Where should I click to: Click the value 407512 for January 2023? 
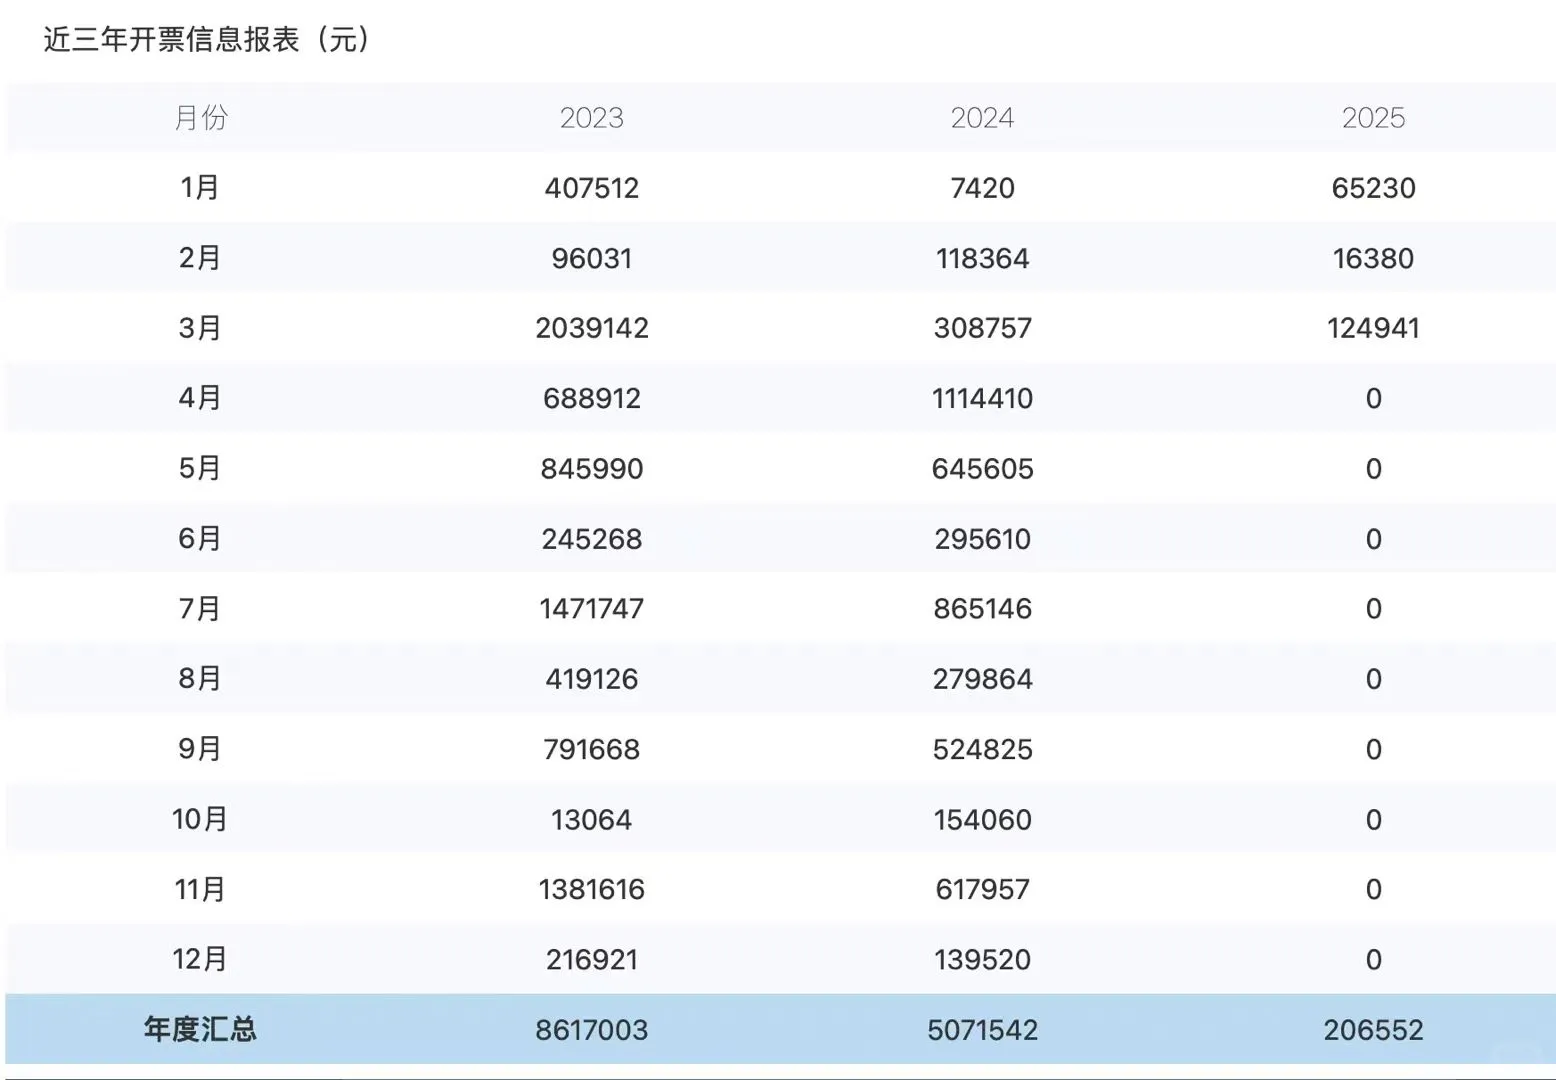pyautogui.click(x=593, y=187)
